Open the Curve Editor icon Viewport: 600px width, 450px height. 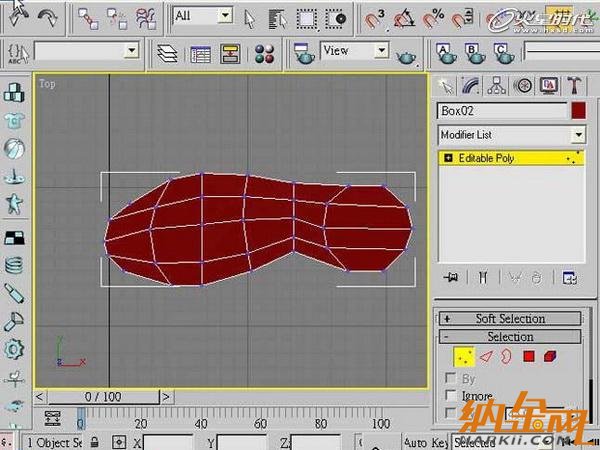click(201, 54)
